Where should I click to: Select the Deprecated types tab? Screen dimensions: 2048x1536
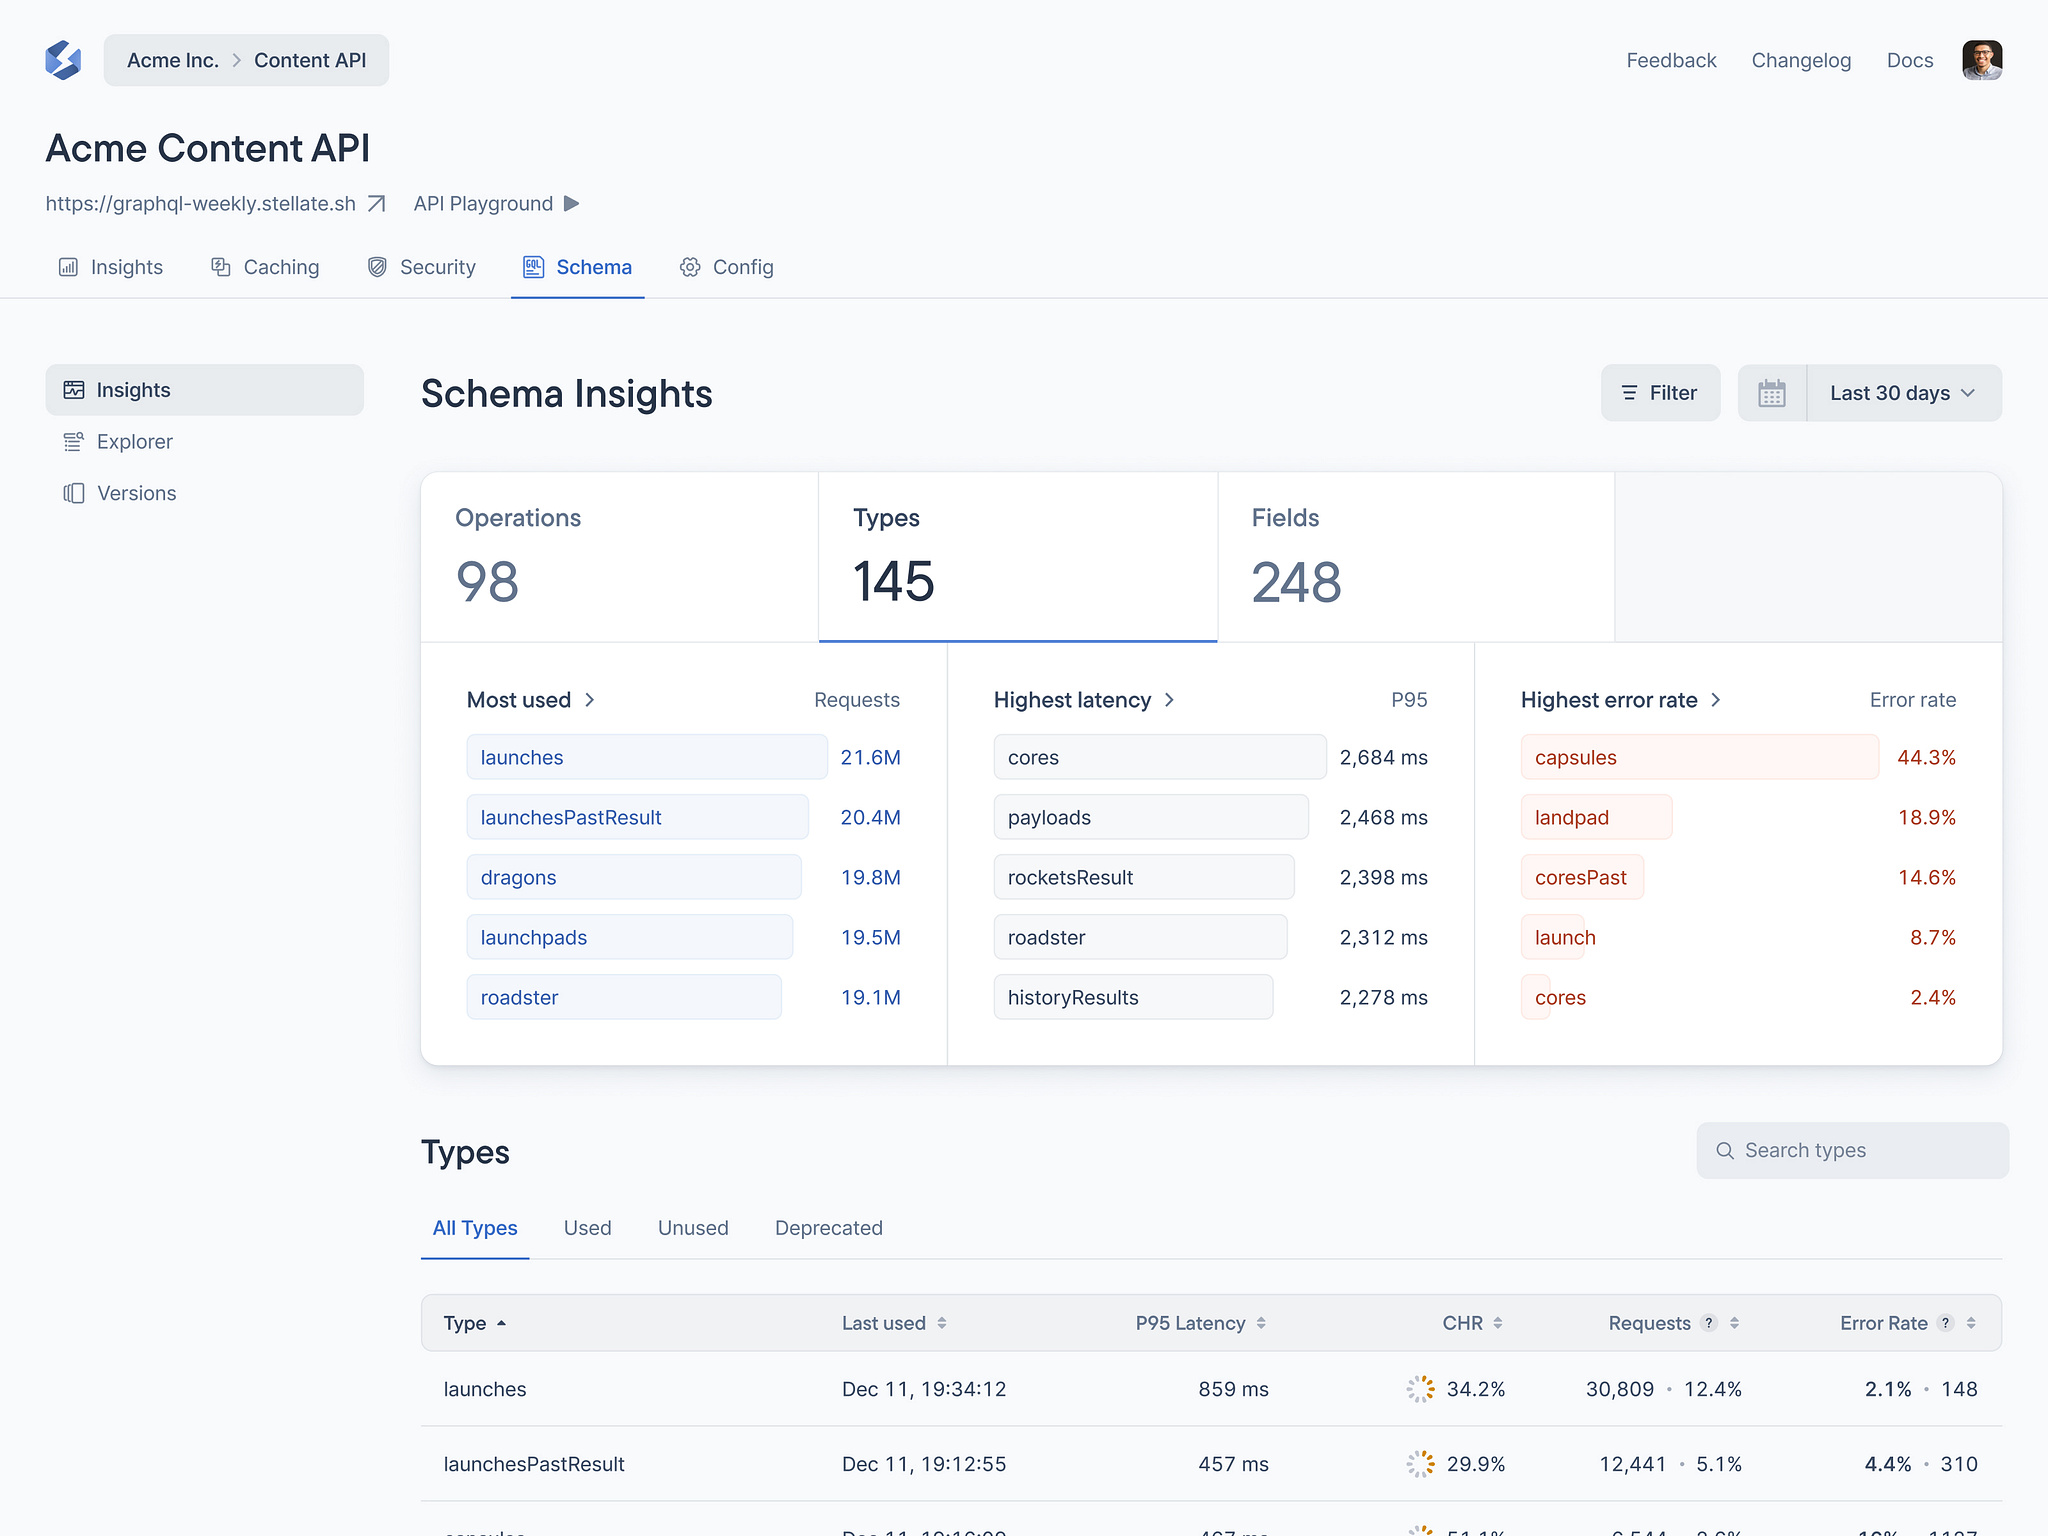coord(829,1228)
